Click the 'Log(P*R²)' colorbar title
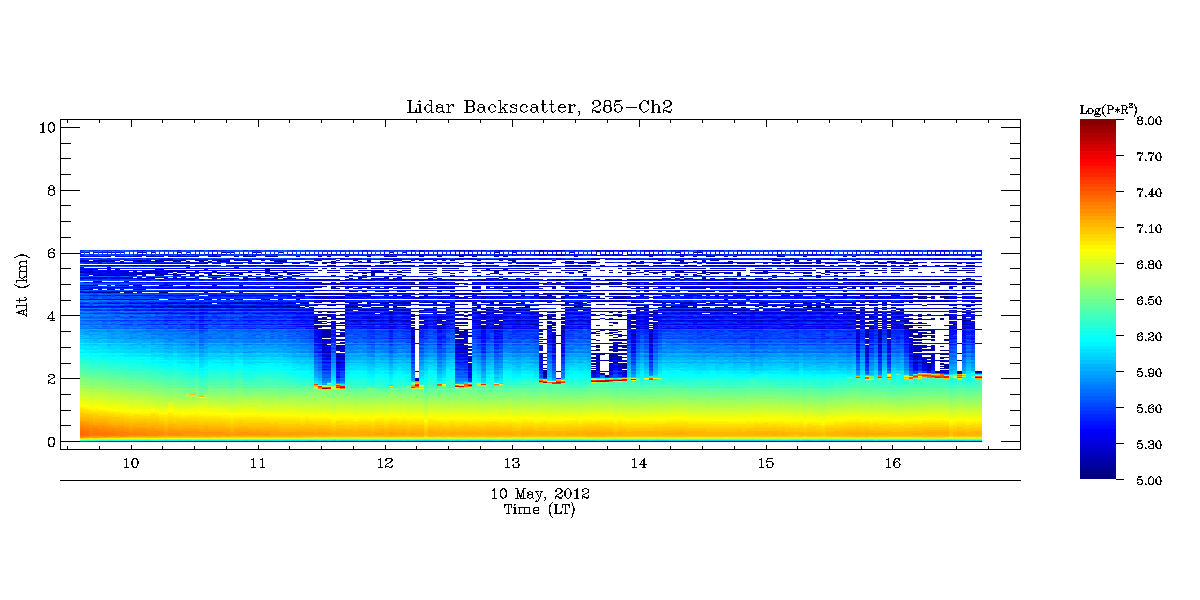 (x=1108, y=109)
